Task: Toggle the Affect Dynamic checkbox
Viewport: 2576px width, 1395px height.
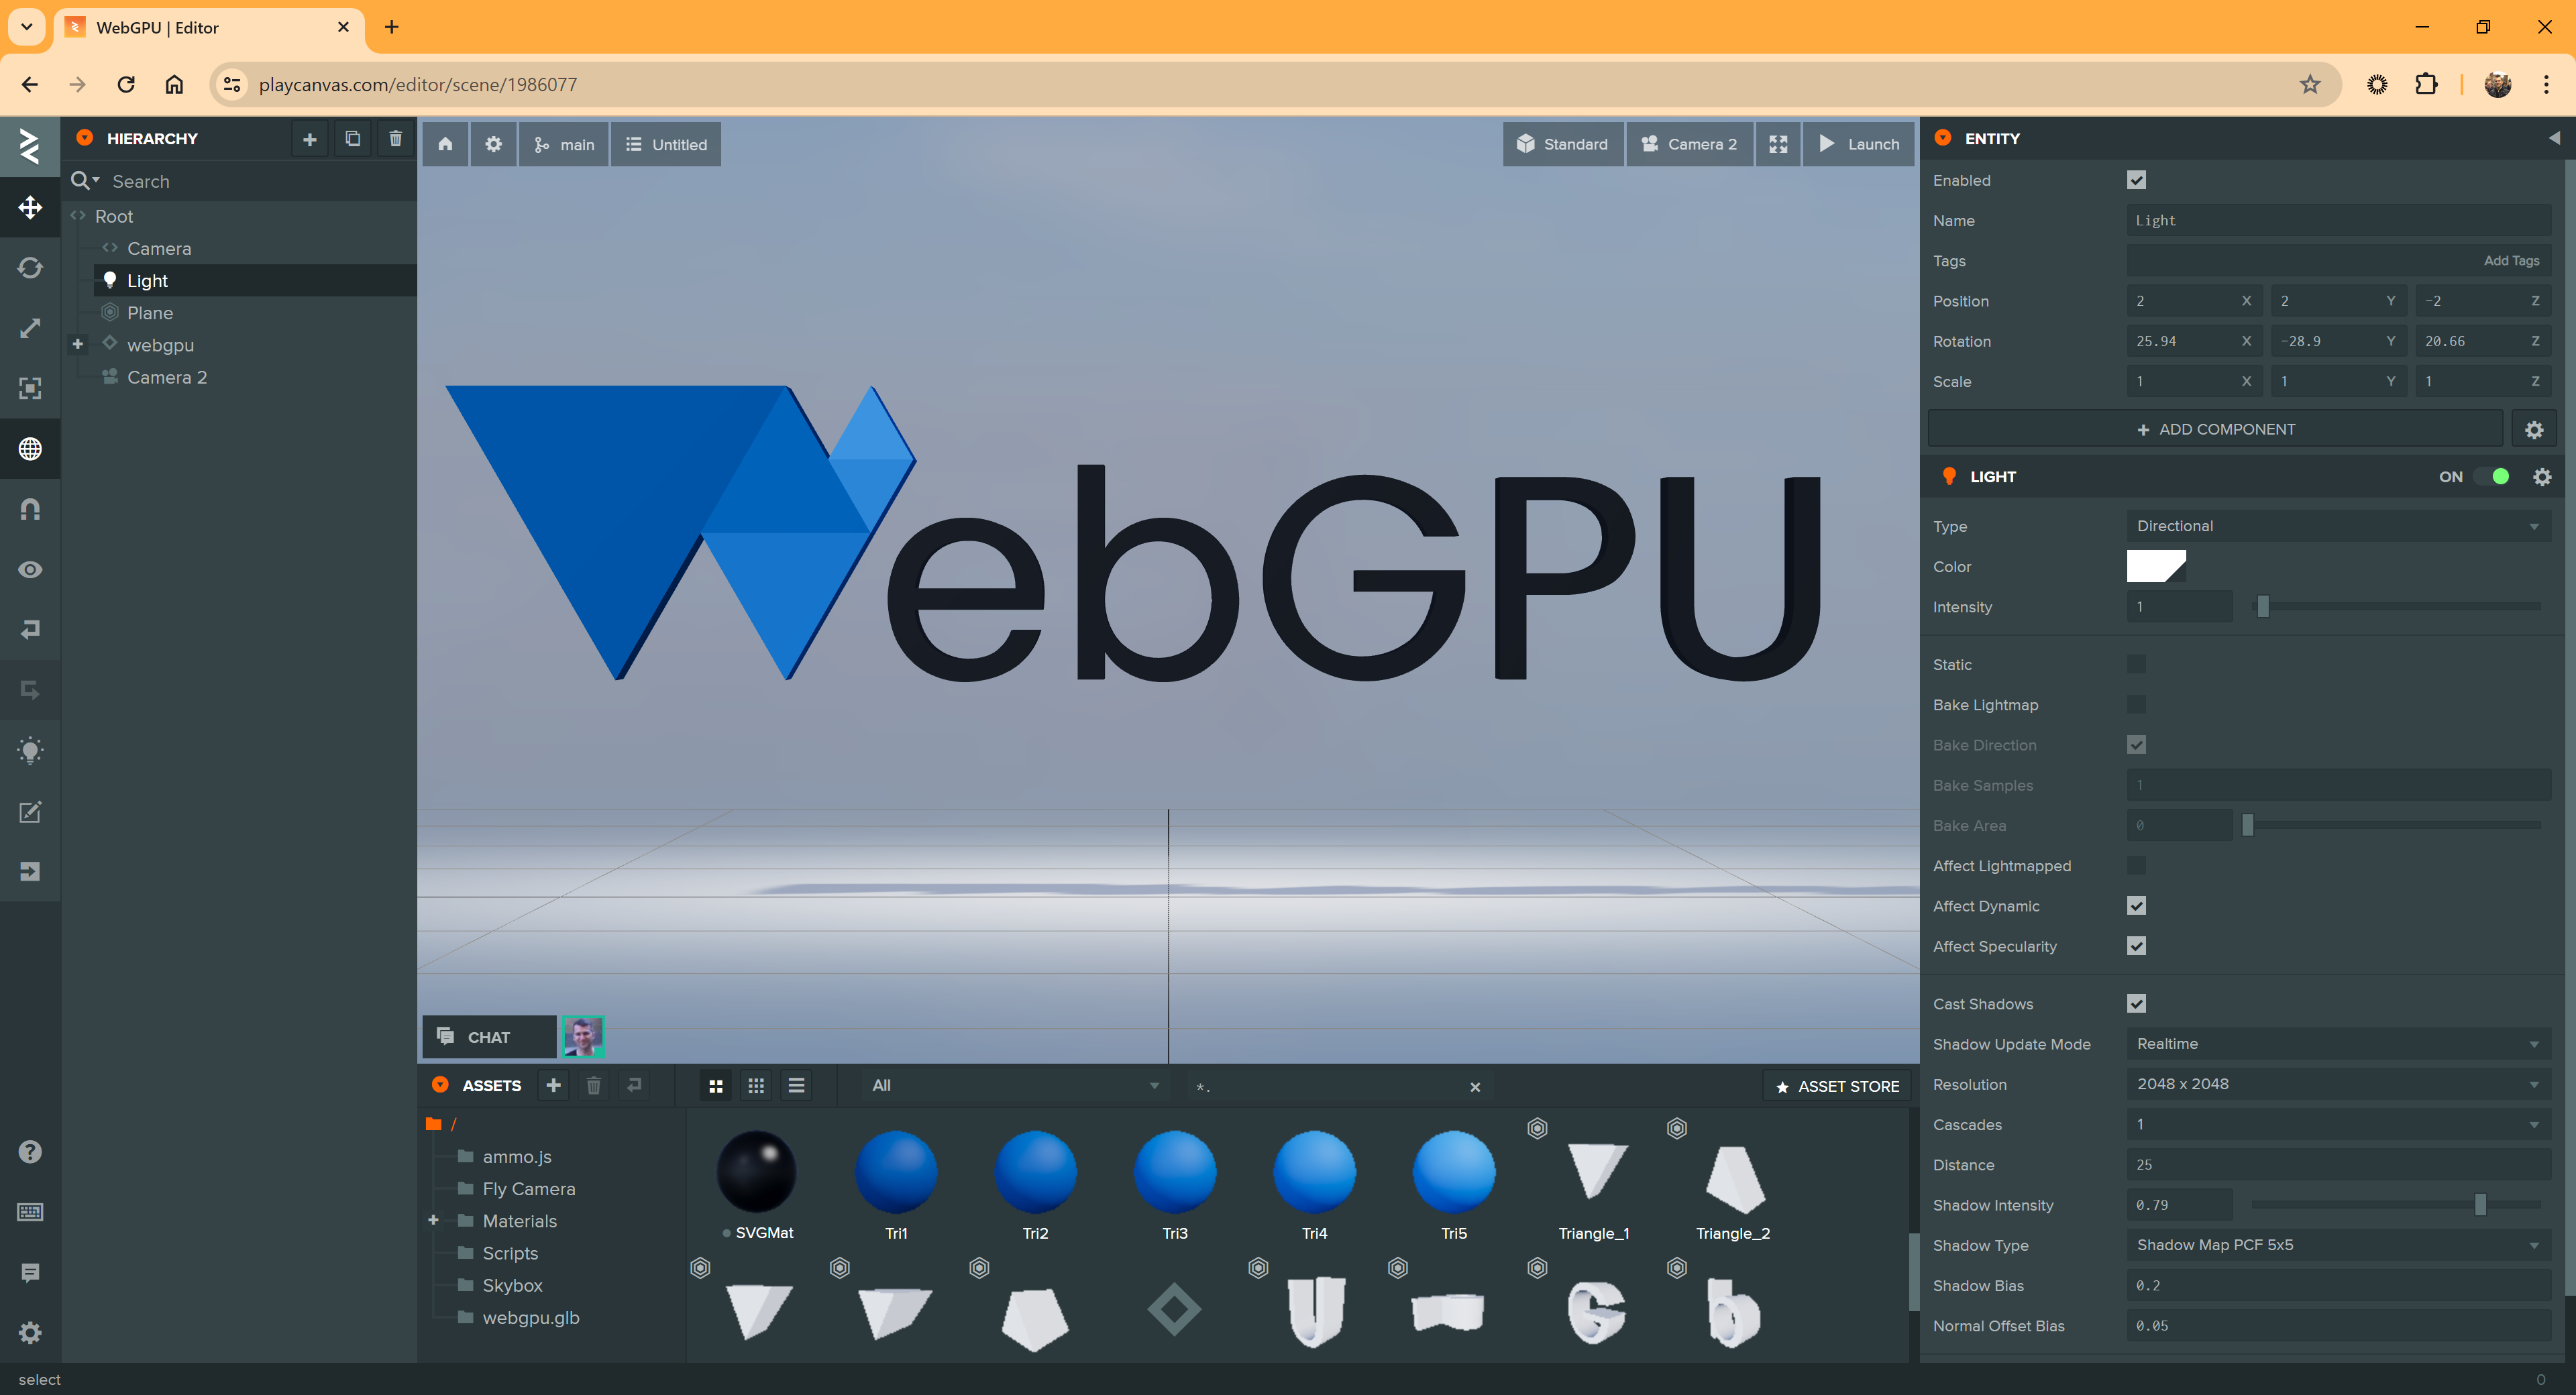Action: (x=2136, y=906)
